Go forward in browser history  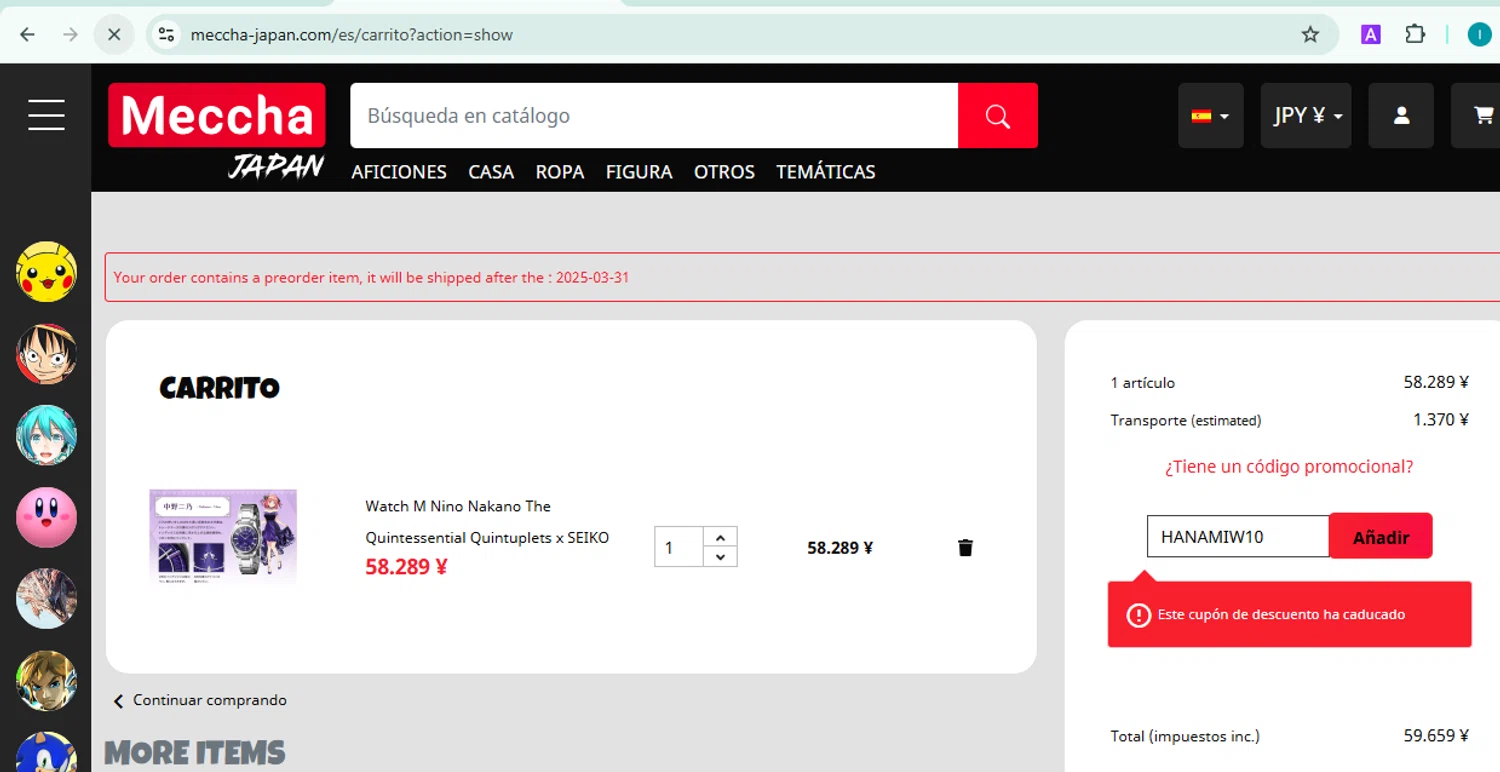[x=70, y=35]
